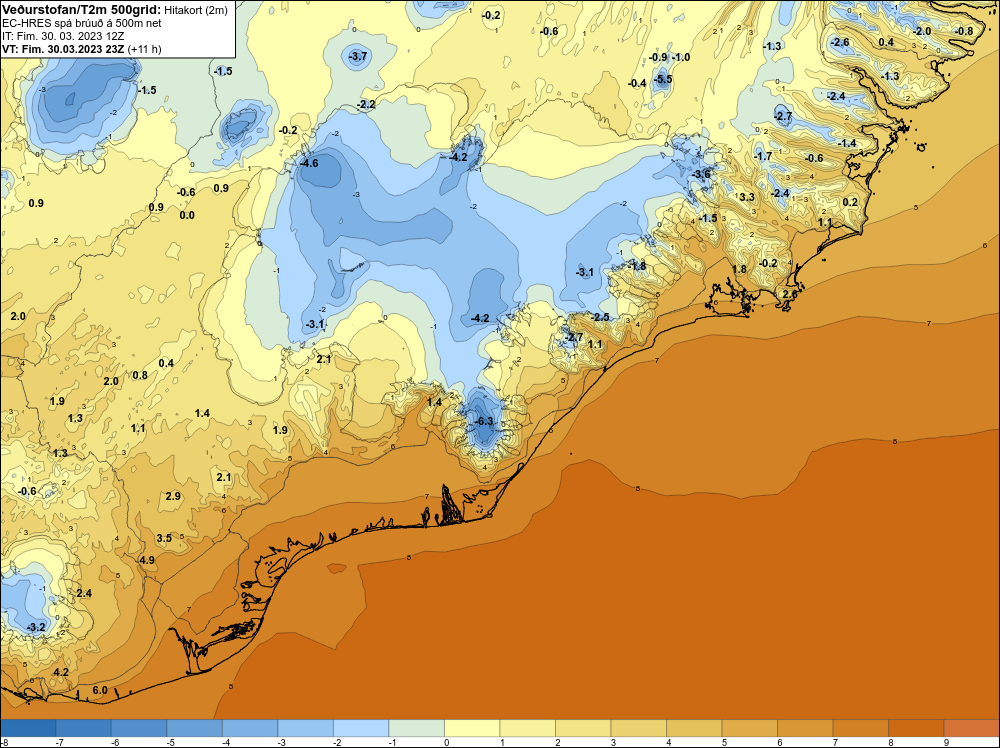Click the -6.3 temperature label
1000x748 pixels.
point(483,421)
